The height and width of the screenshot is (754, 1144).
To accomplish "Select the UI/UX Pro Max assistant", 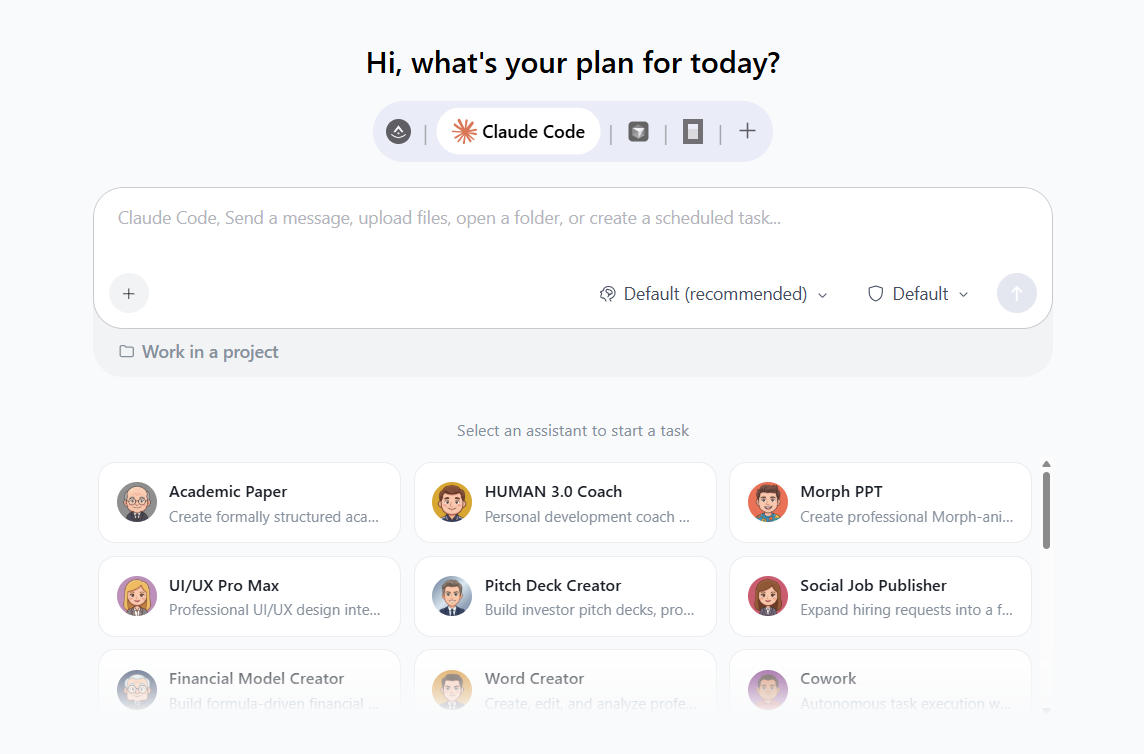I will coord(250,596).
